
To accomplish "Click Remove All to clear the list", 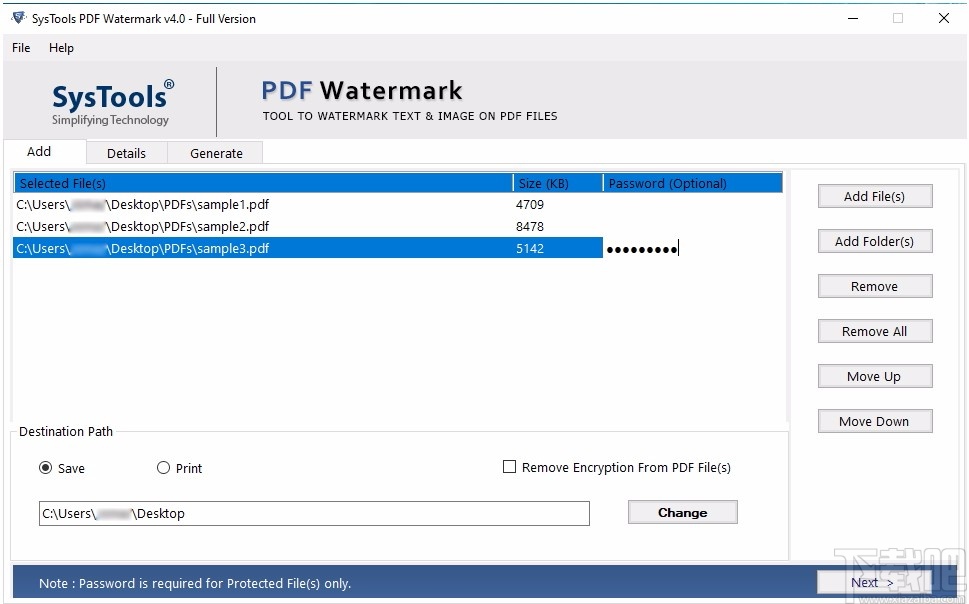I will [x=874, y=331].
